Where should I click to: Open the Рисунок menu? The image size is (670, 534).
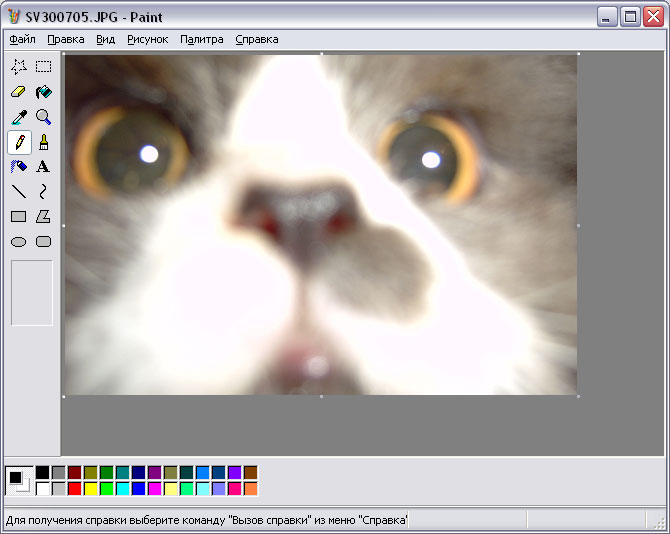pyautogui.click(x=147, y=39)
